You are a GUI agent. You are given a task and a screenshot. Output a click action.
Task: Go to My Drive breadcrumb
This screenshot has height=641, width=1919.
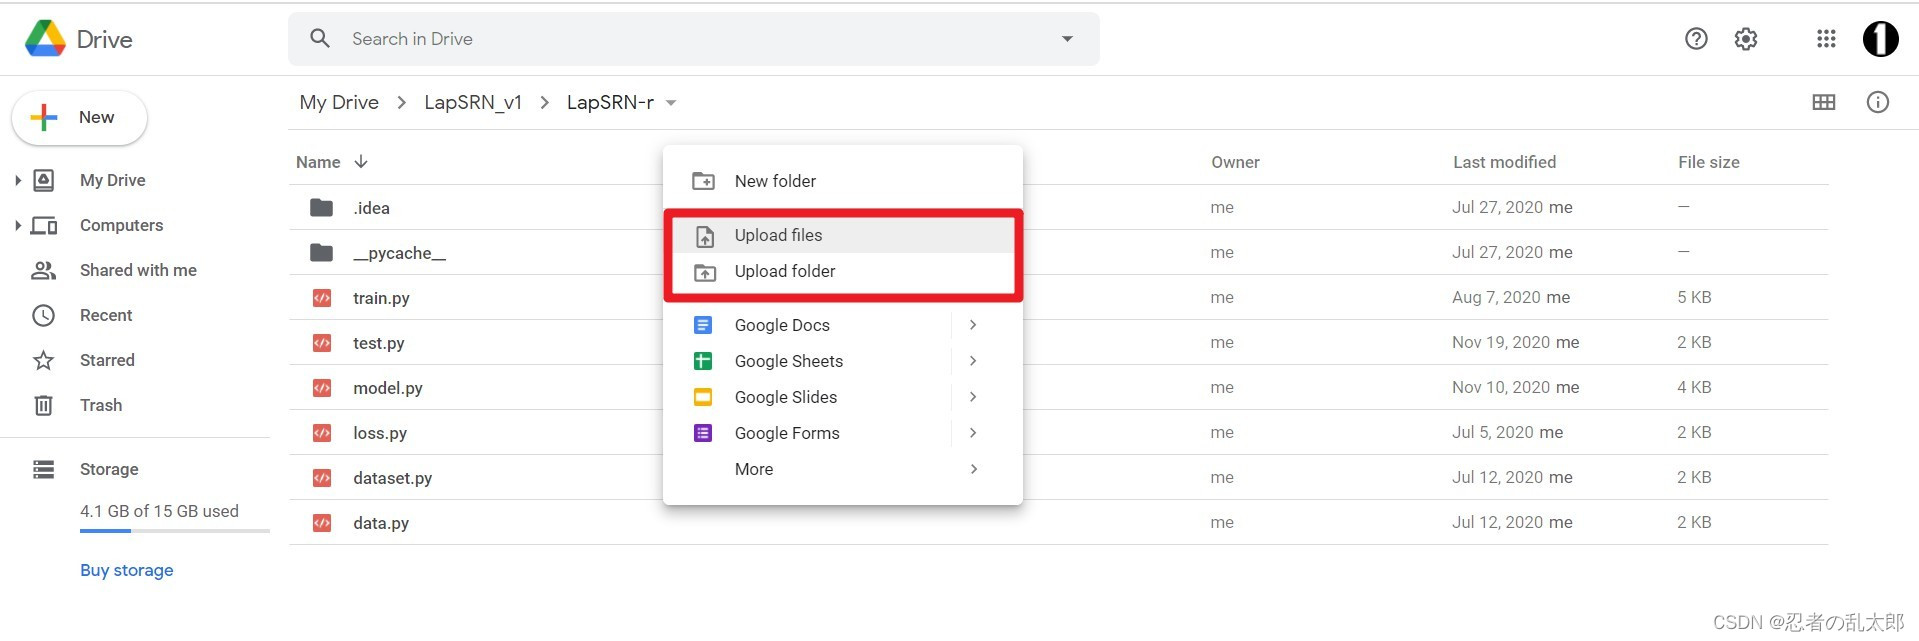tap(339, 102)
